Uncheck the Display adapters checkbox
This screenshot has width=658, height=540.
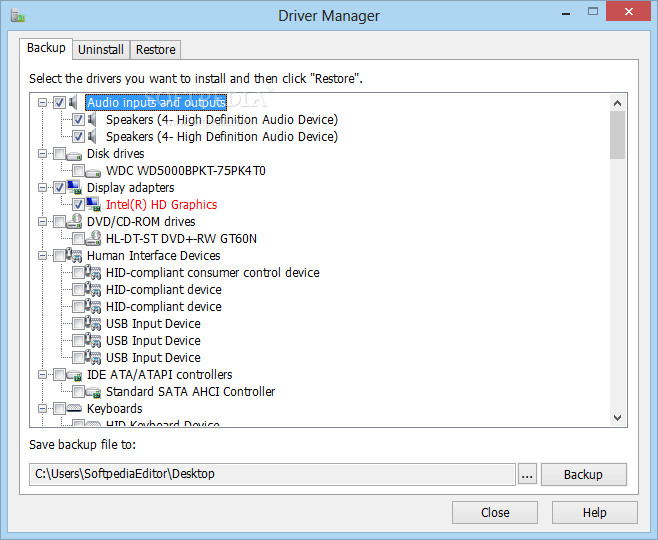[x=59, y=188]
